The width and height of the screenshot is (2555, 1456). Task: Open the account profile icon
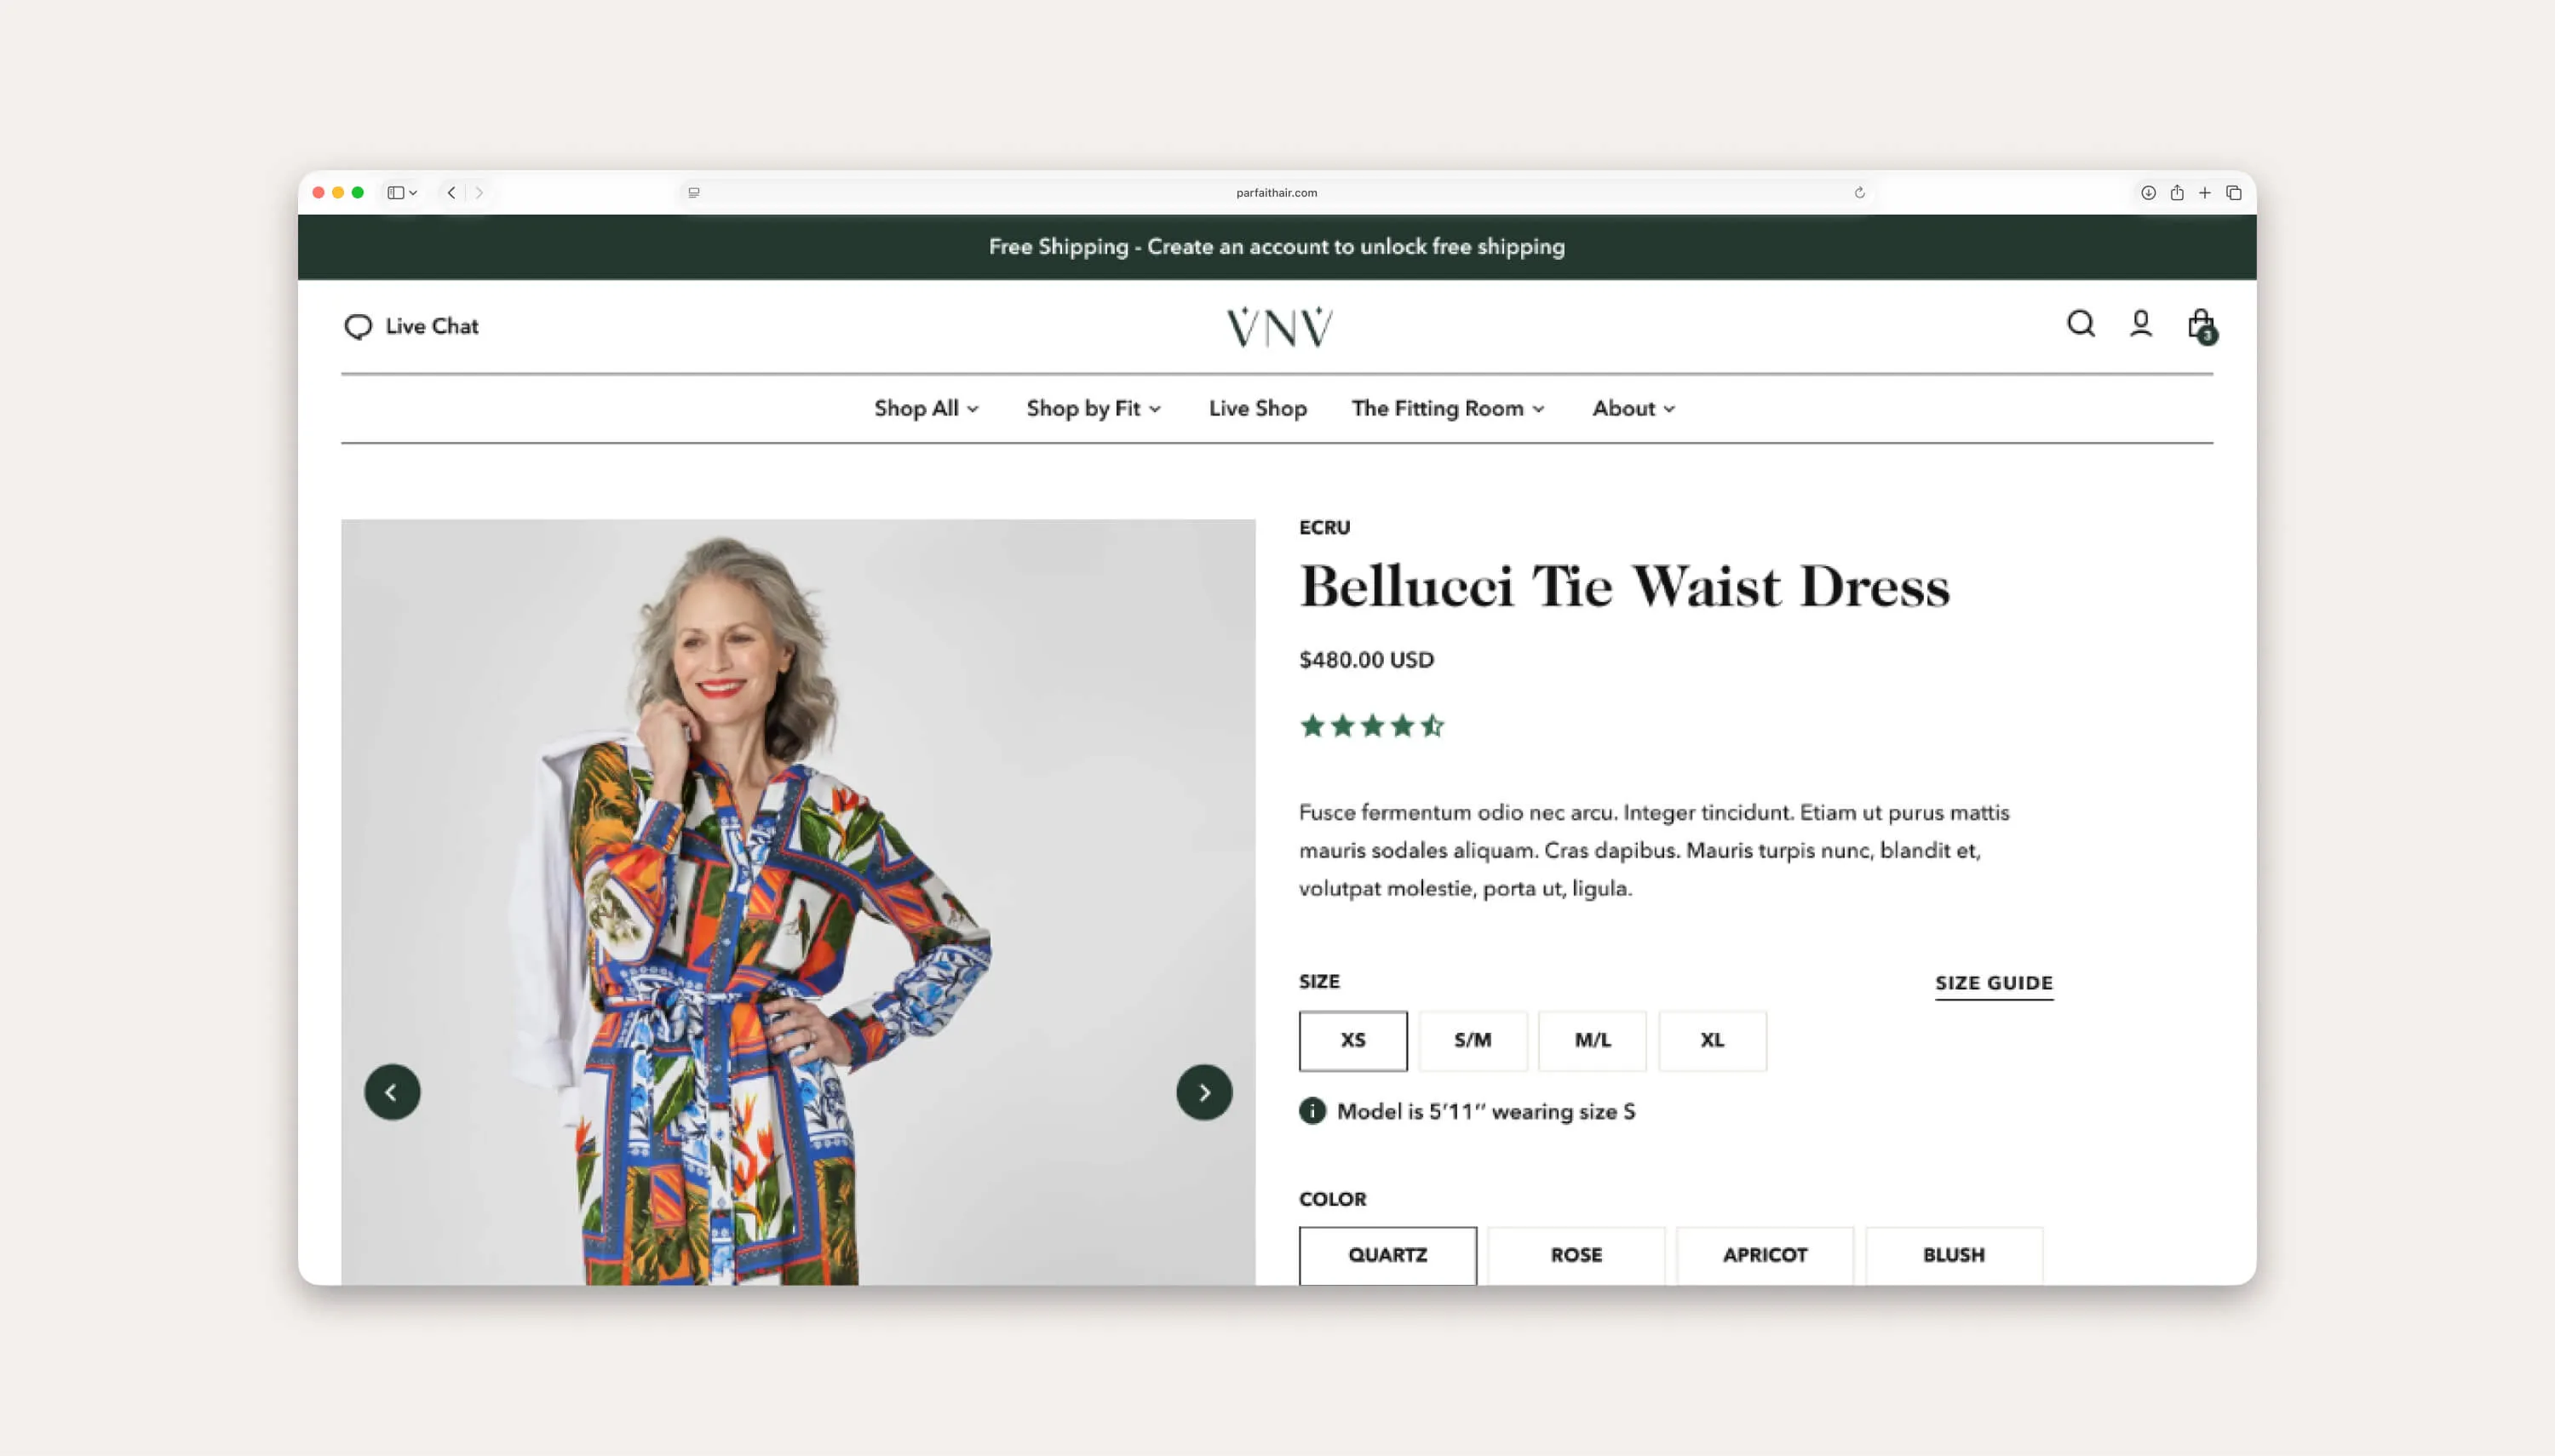(2141, 323)
